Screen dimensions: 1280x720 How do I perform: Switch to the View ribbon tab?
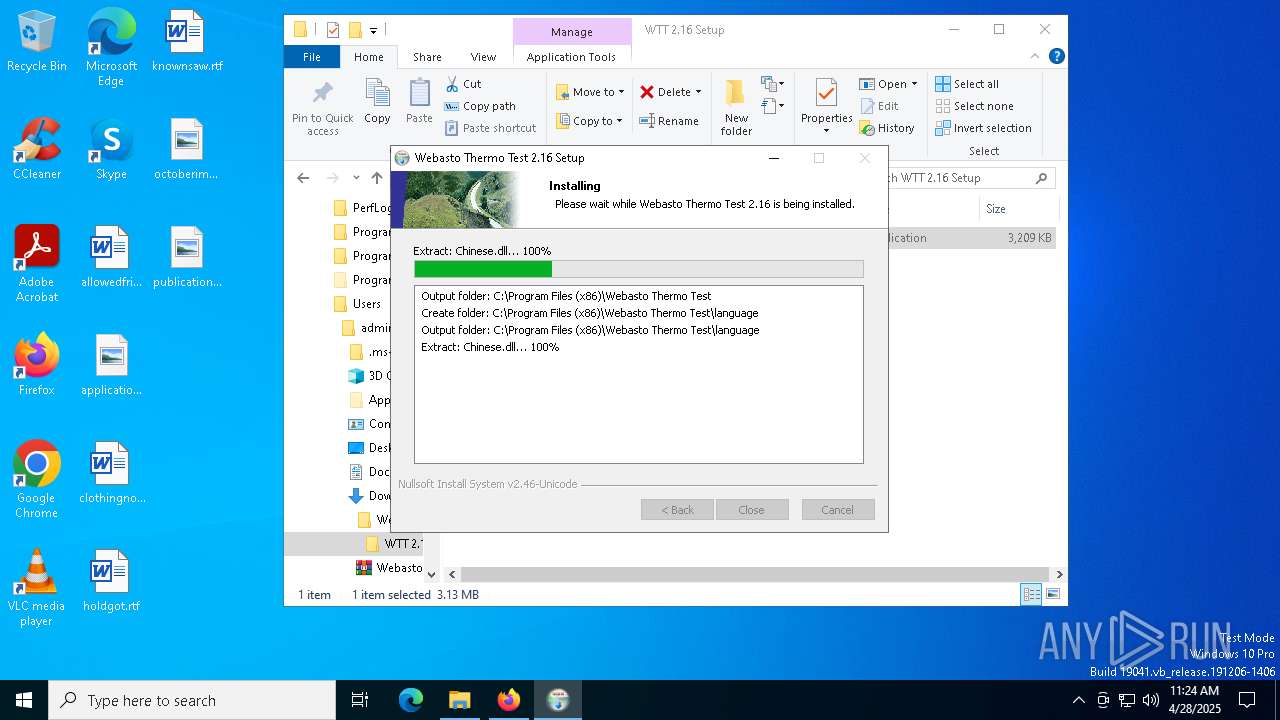click(483, 57)
